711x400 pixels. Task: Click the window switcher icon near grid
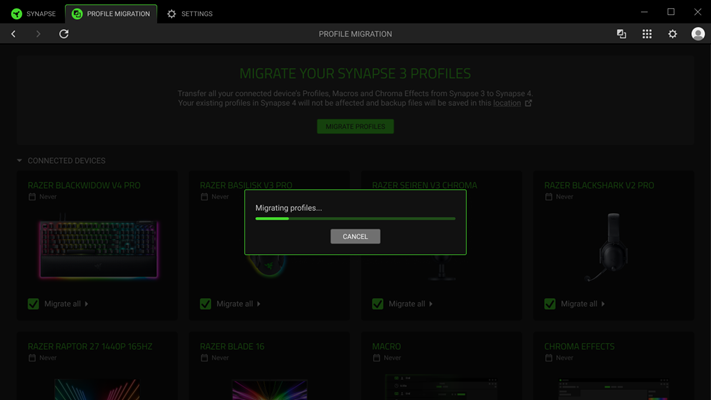[621, 34]
